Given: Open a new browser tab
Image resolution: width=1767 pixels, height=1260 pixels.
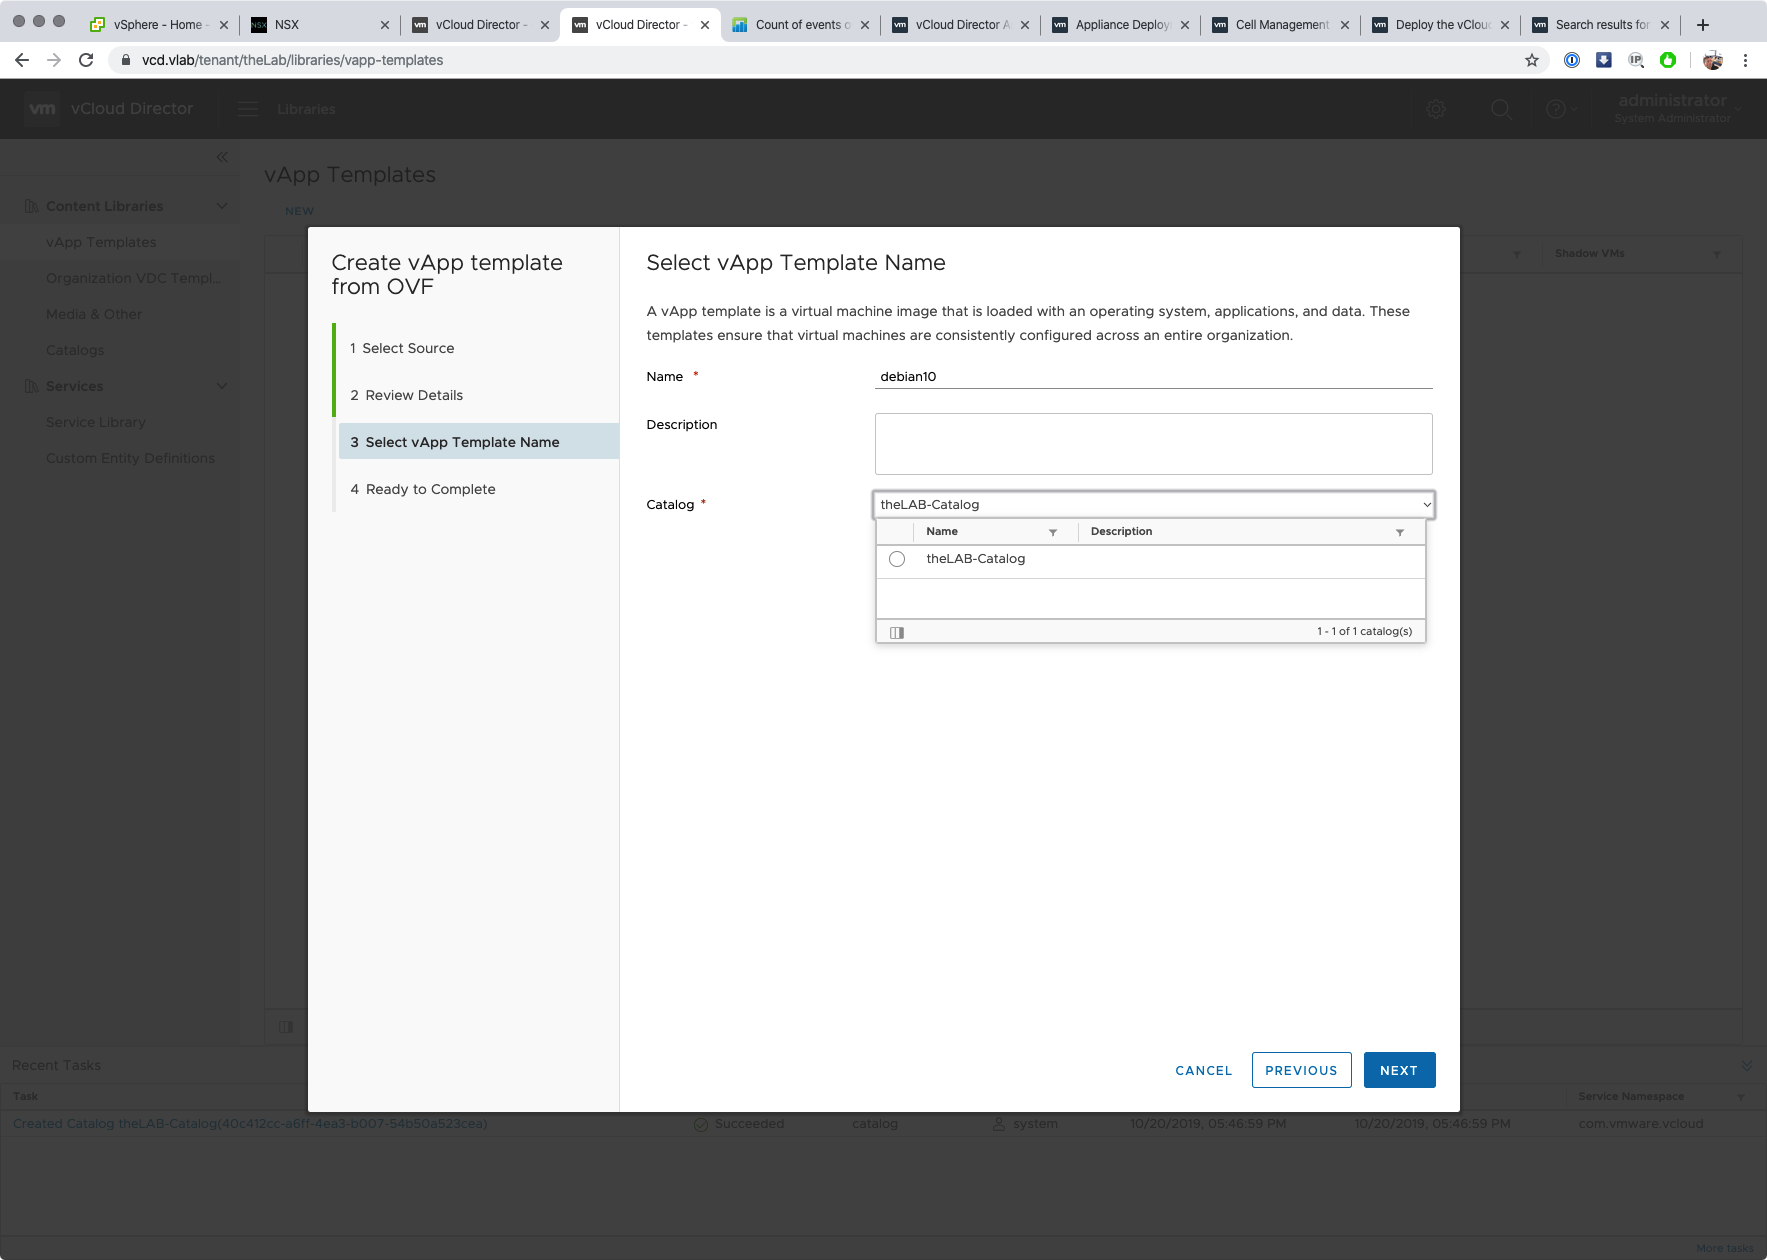Looking at the screenshot, I should point(1703,25).
